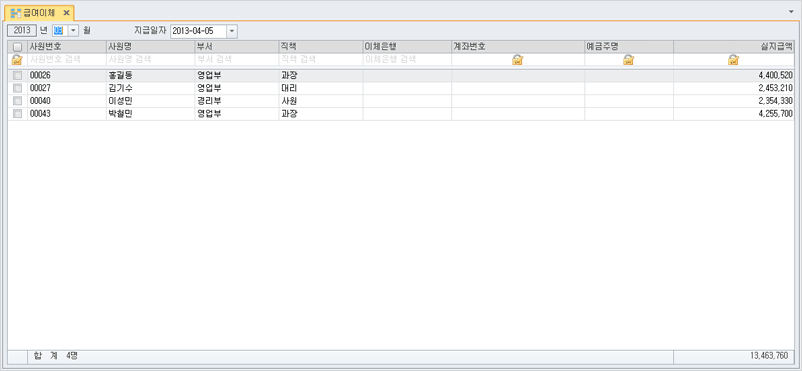802x371 pixels.
Task: Click the empty 예금주명 cell for 이성민
Action: 629,101
